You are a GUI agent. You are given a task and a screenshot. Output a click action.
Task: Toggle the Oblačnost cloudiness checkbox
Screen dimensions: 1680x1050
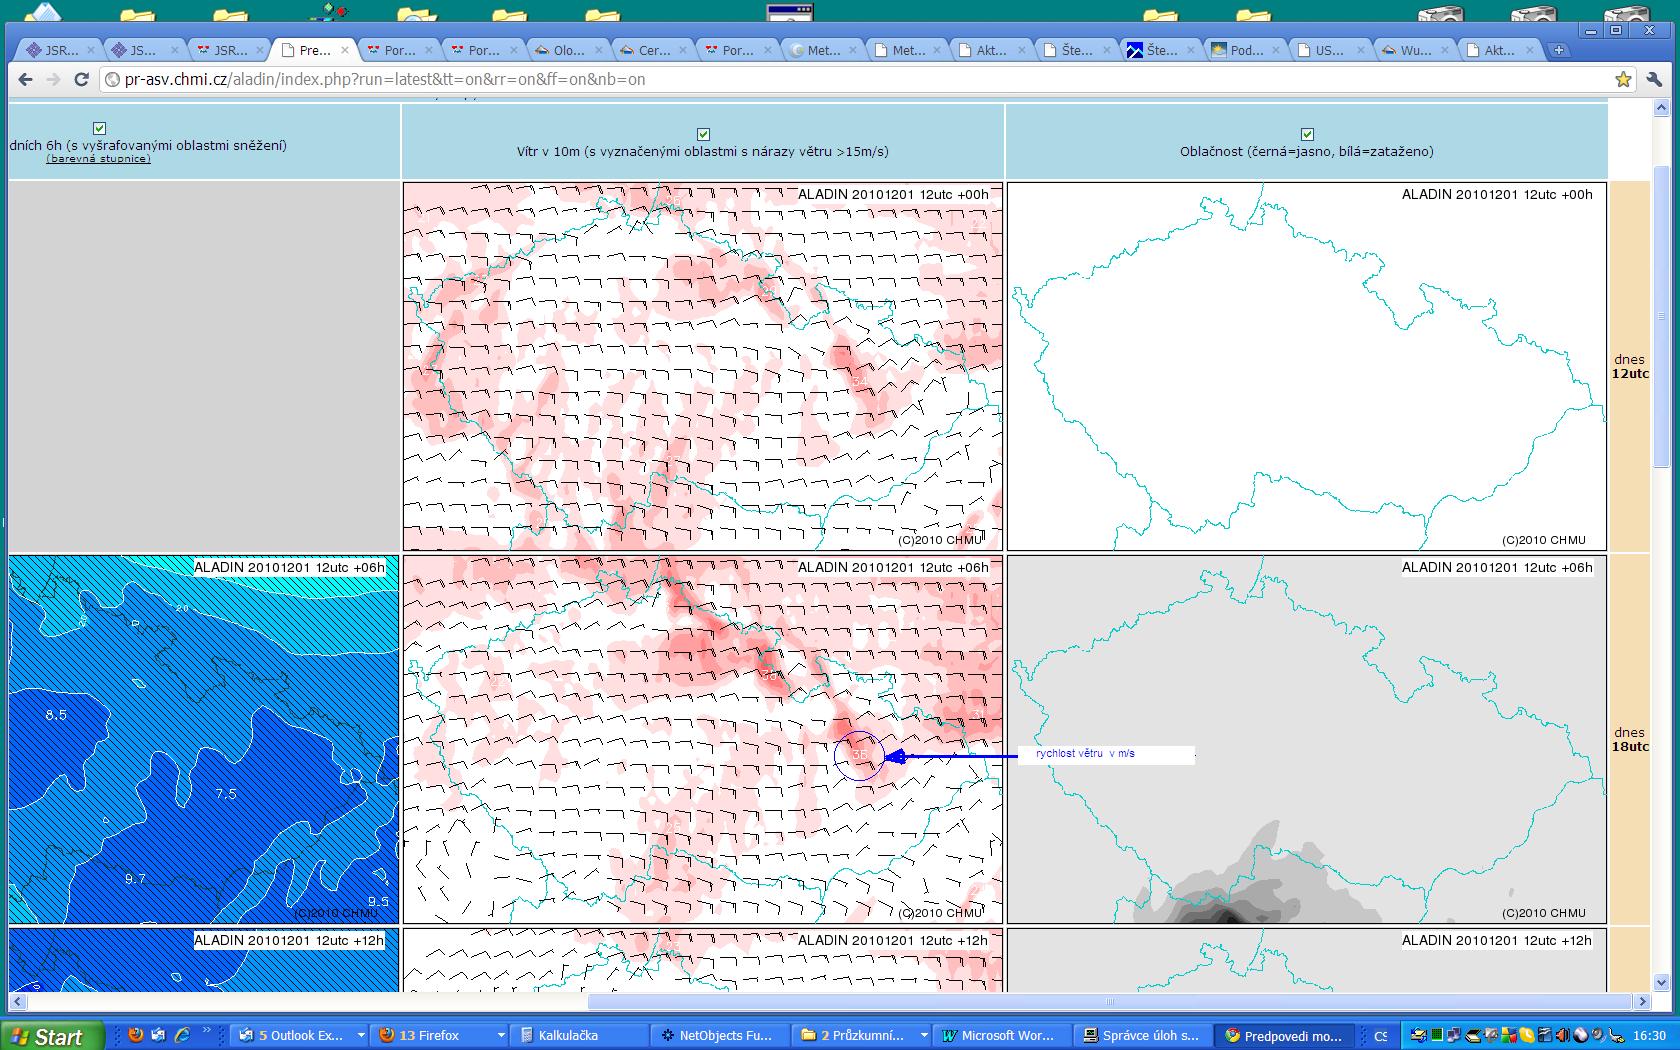point(1307,134)
